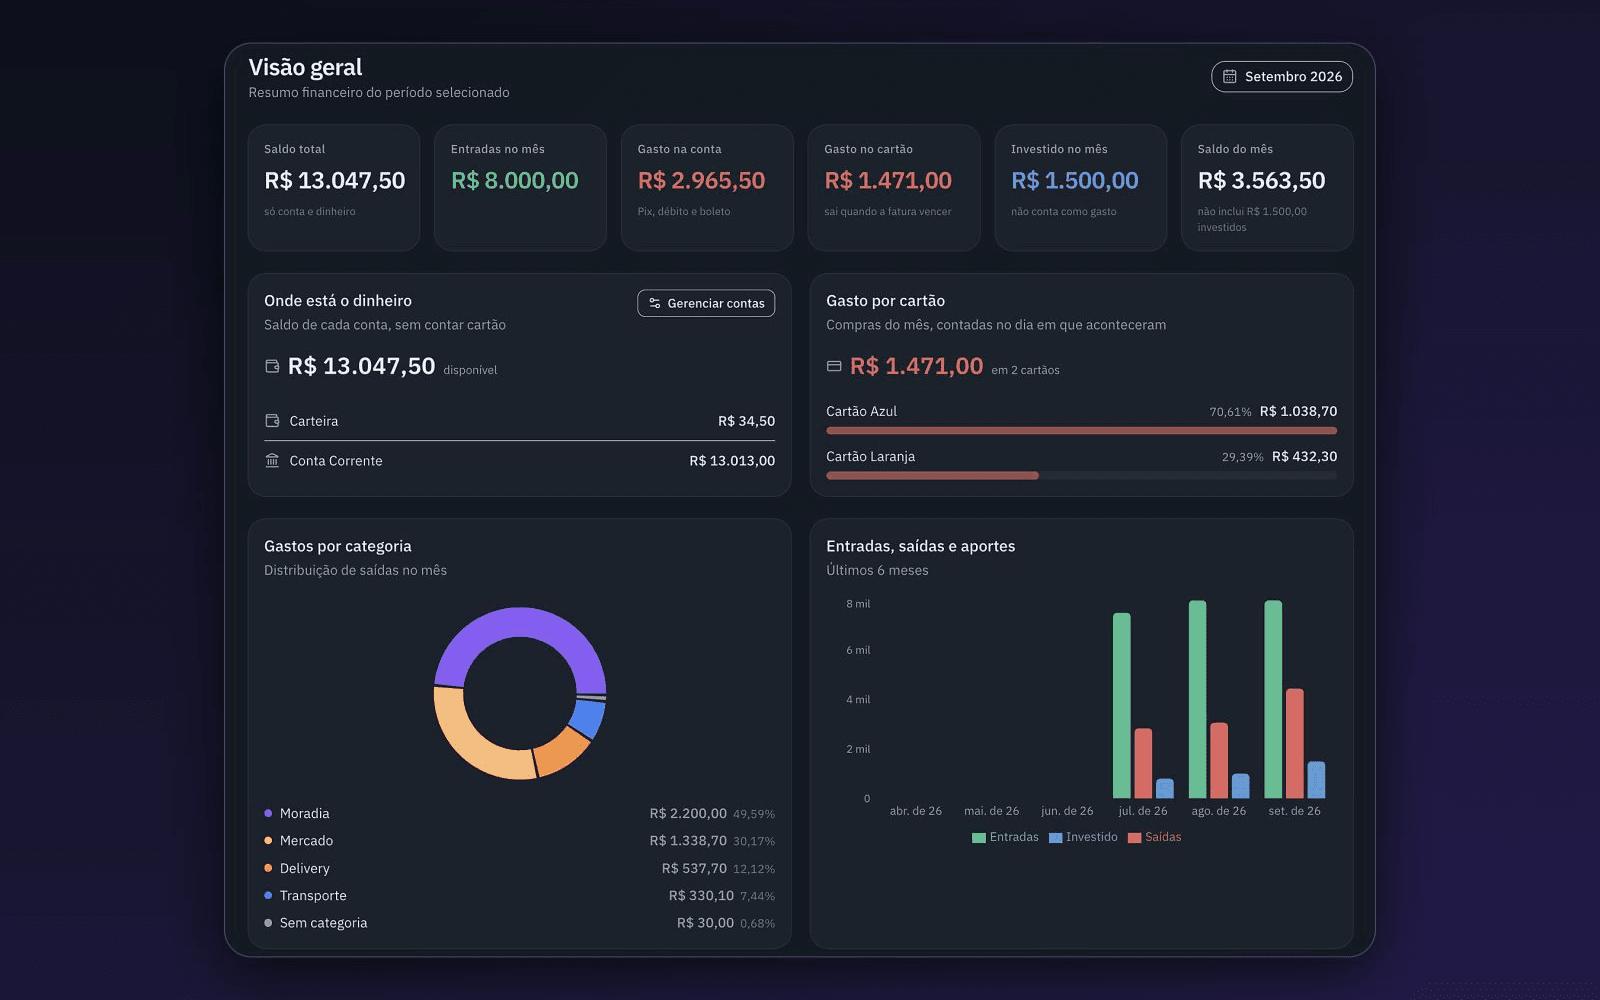Click the purple Moradia donut segment
Screen dimensions: 1600x1000
520,622
